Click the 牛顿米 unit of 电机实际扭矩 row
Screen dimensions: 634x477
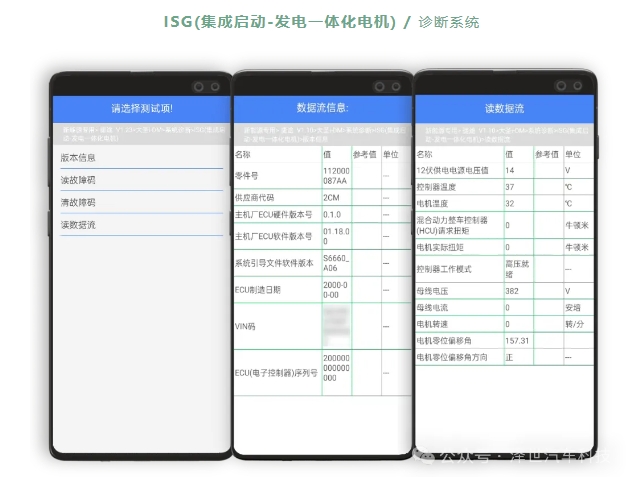click(577, 247)
